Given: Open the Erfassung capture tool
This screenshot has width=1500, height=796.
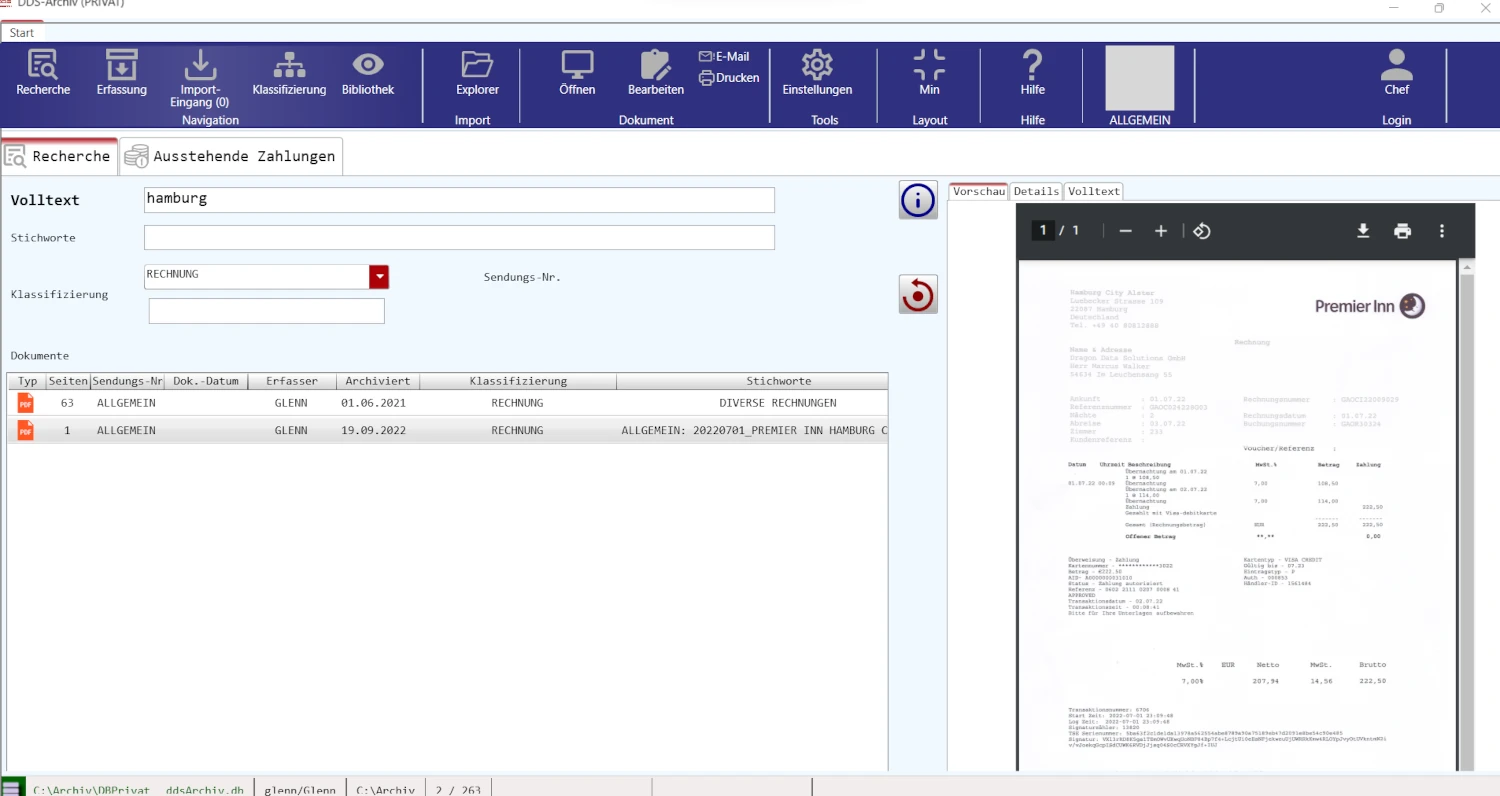Looking at the screenshot, I should click(122, 73).
